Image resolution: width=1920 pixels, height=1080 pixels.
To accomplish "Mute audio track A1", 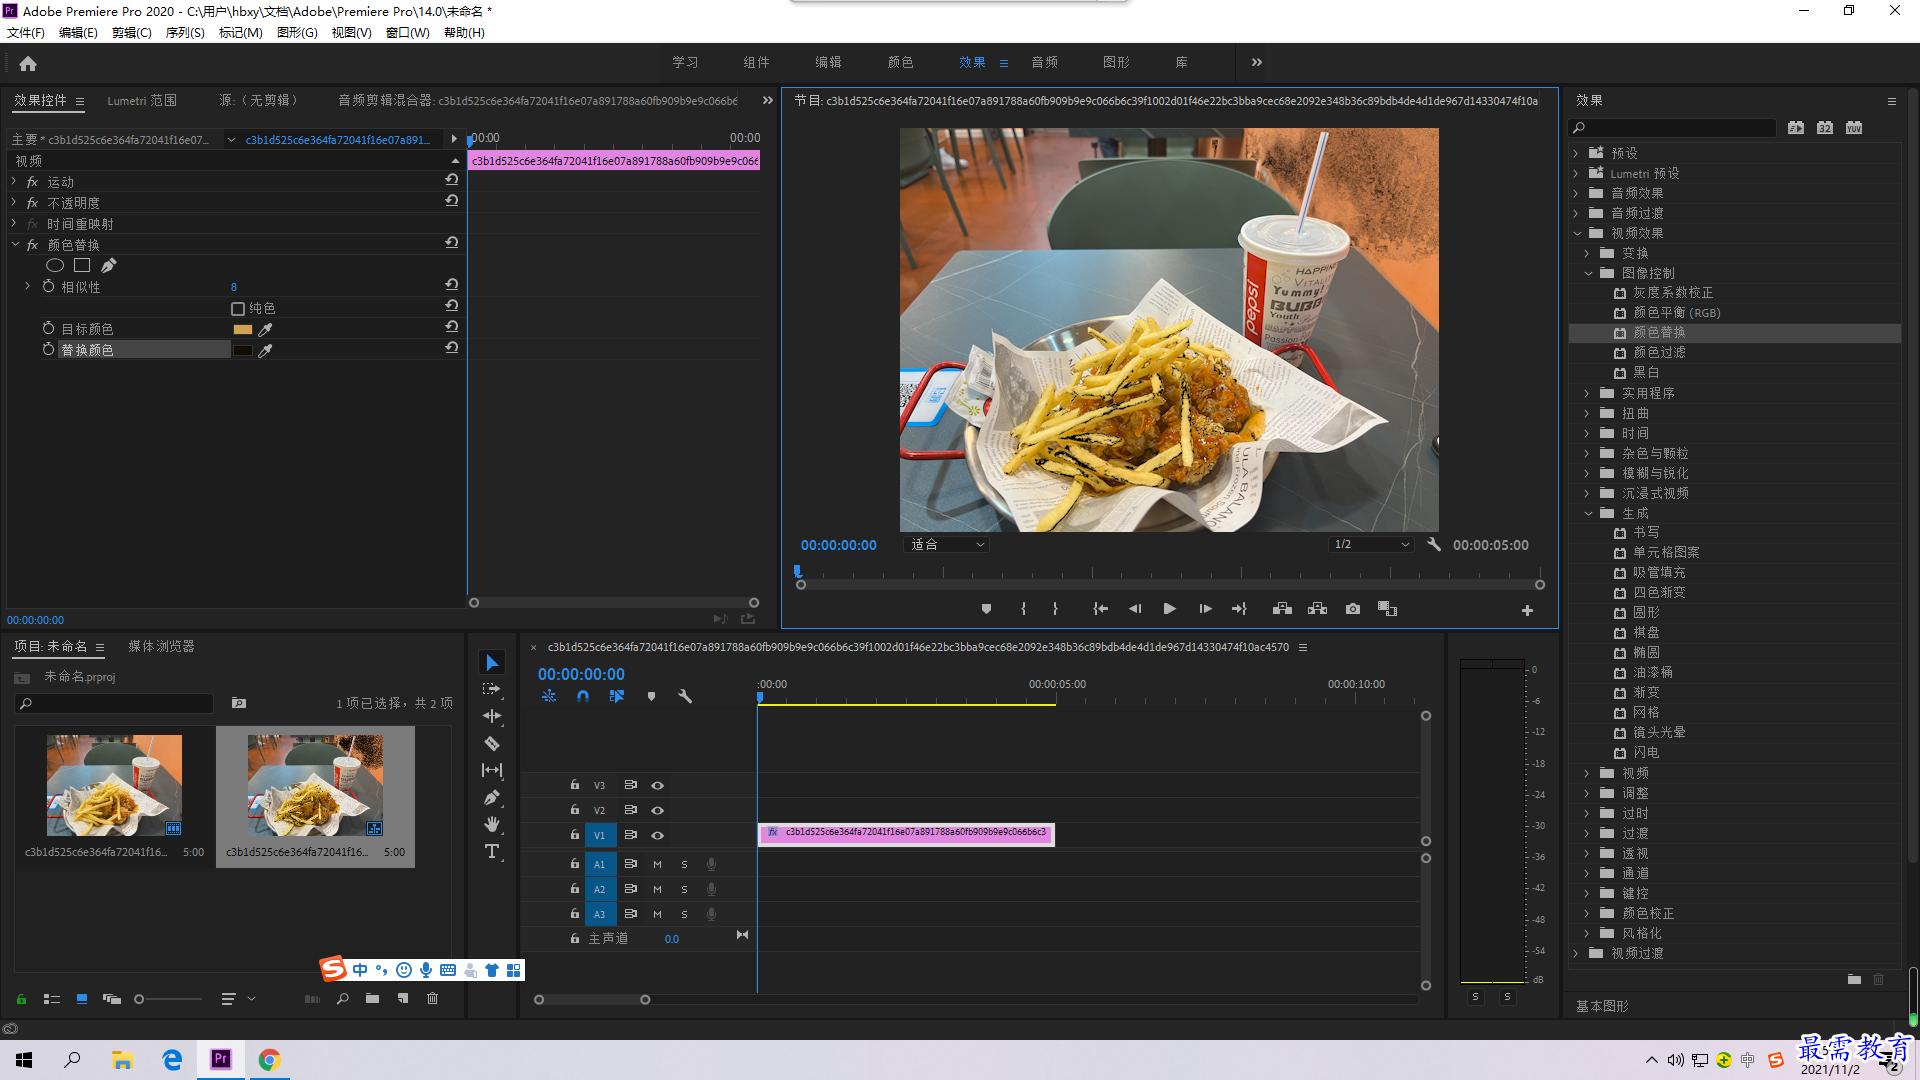I will point(657,864).
